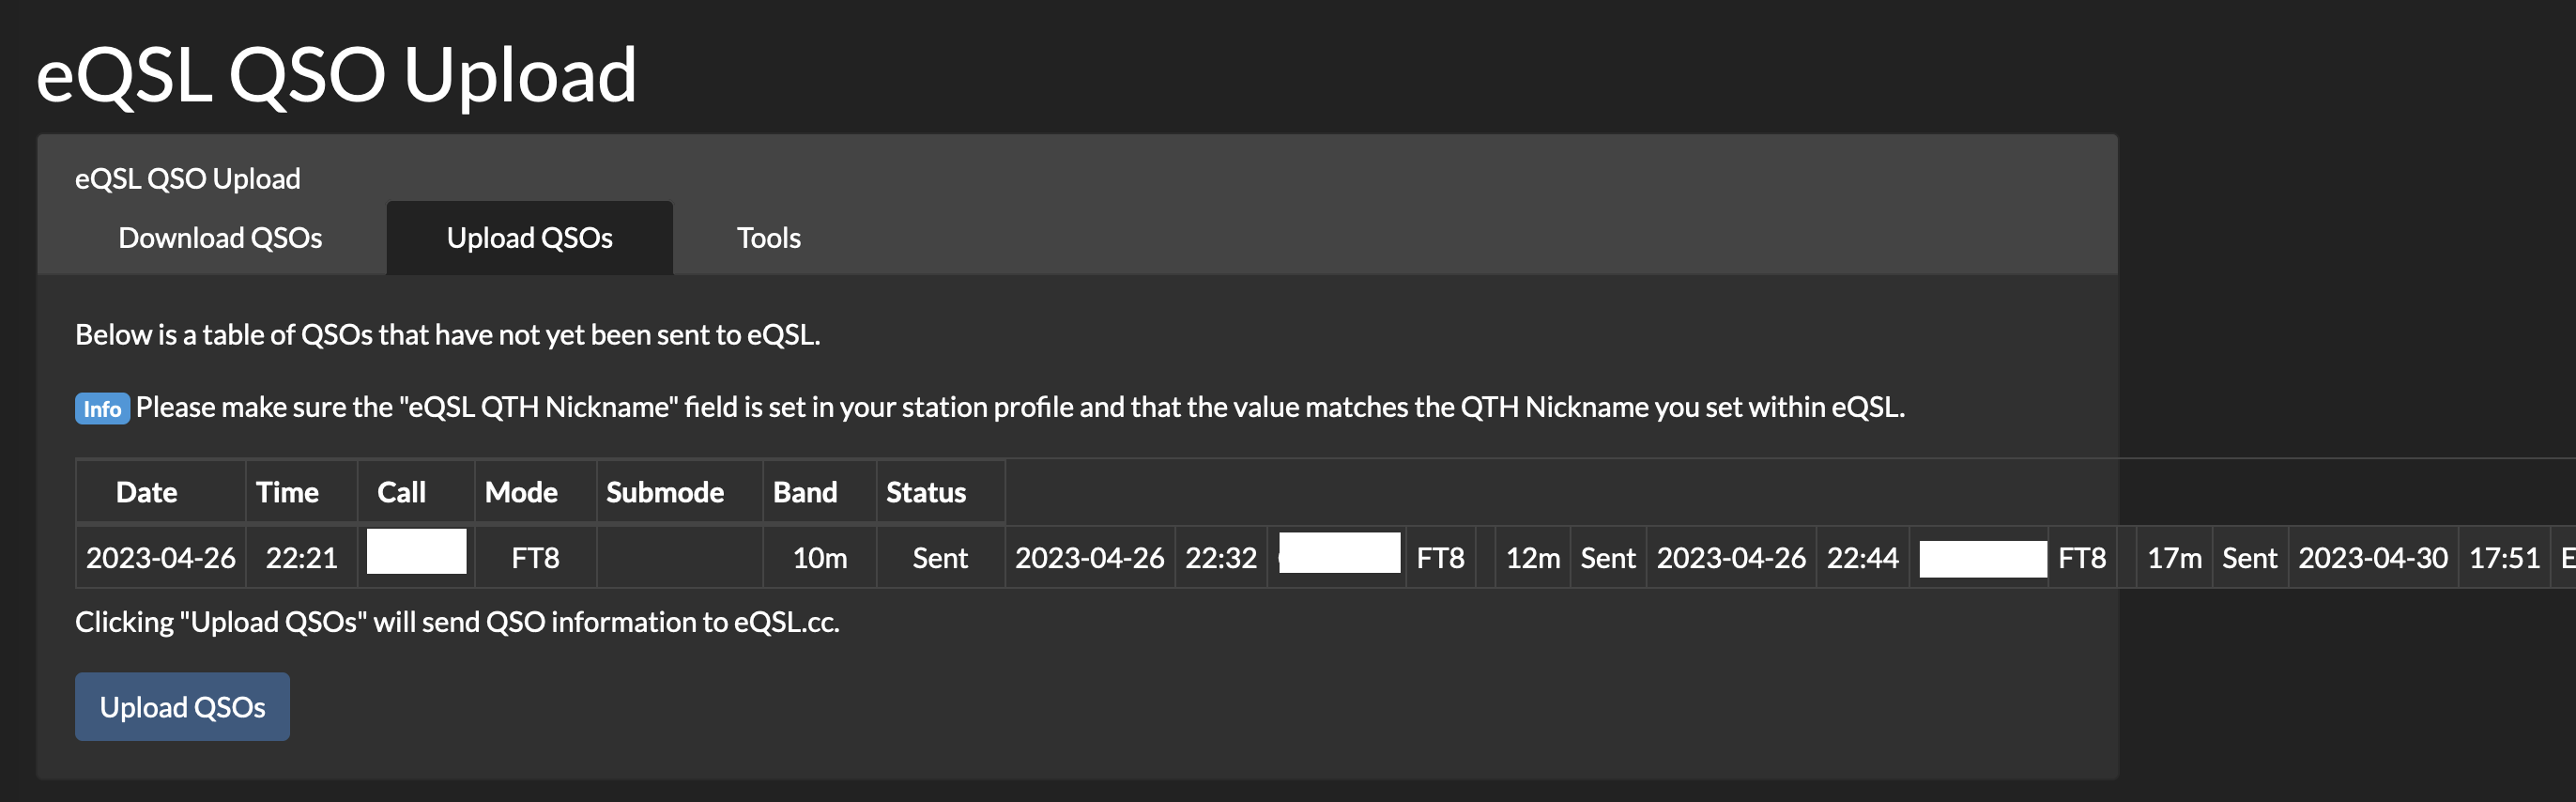Screen dimensions: 2576x802
Task: Select the Upload QSOs tab
Action: click(x=530, y=237)
